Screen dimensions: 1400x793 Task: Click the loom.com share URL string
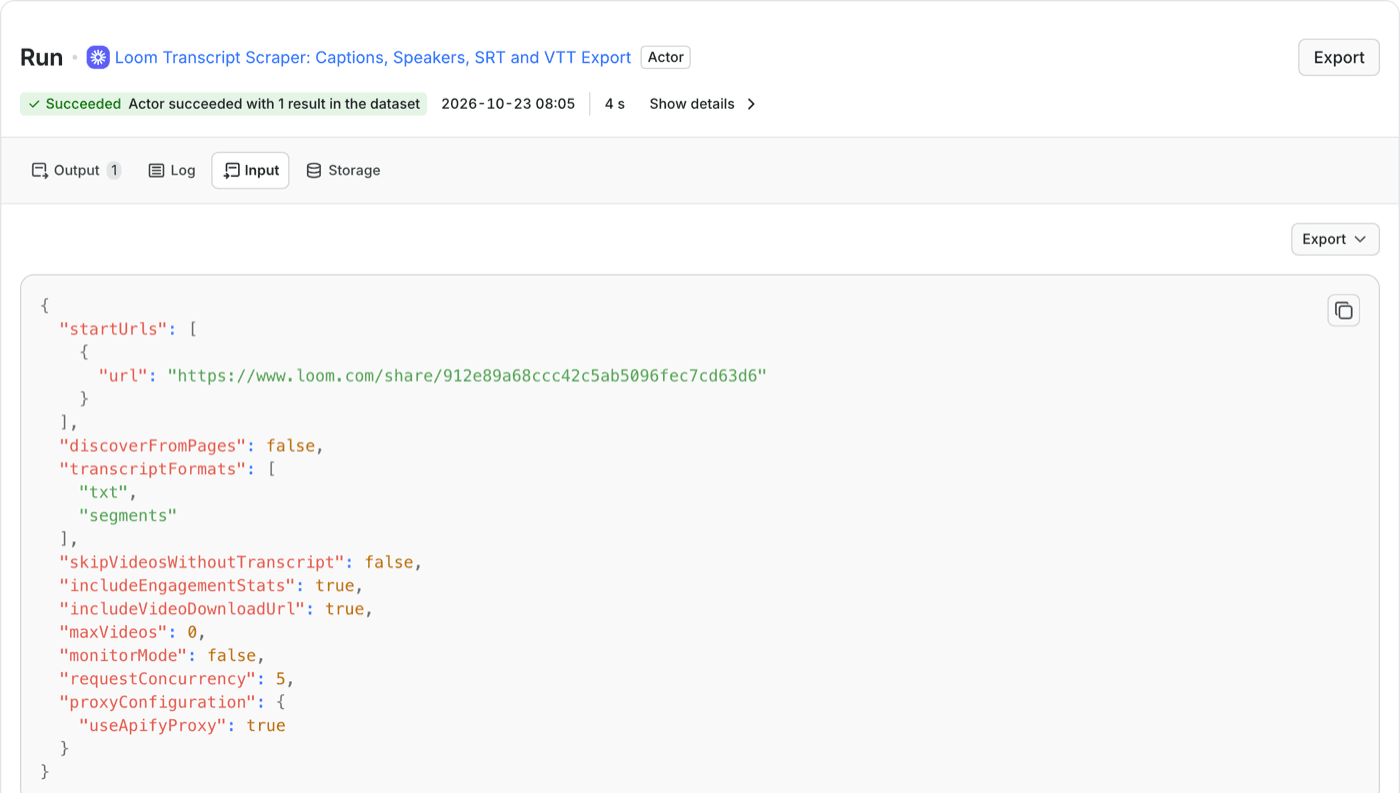coord(467,376)
